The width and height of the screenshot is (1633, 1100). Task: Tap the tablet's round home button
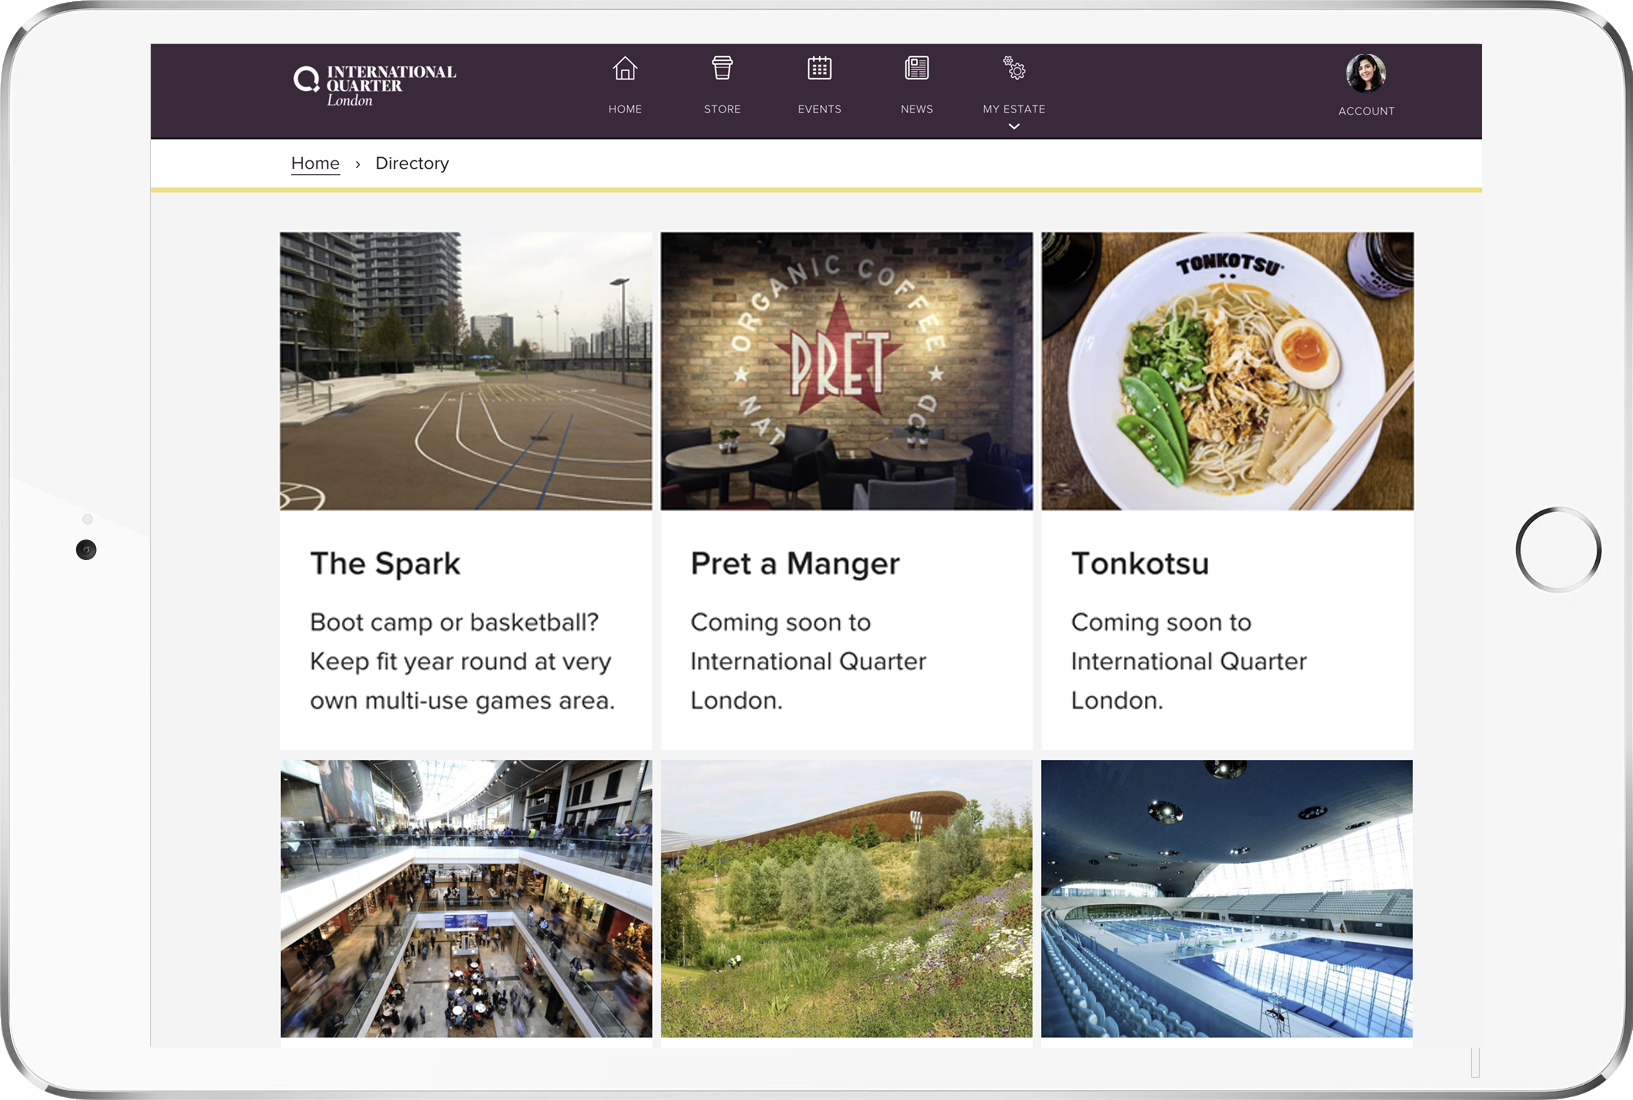[x=1558, y=550]
